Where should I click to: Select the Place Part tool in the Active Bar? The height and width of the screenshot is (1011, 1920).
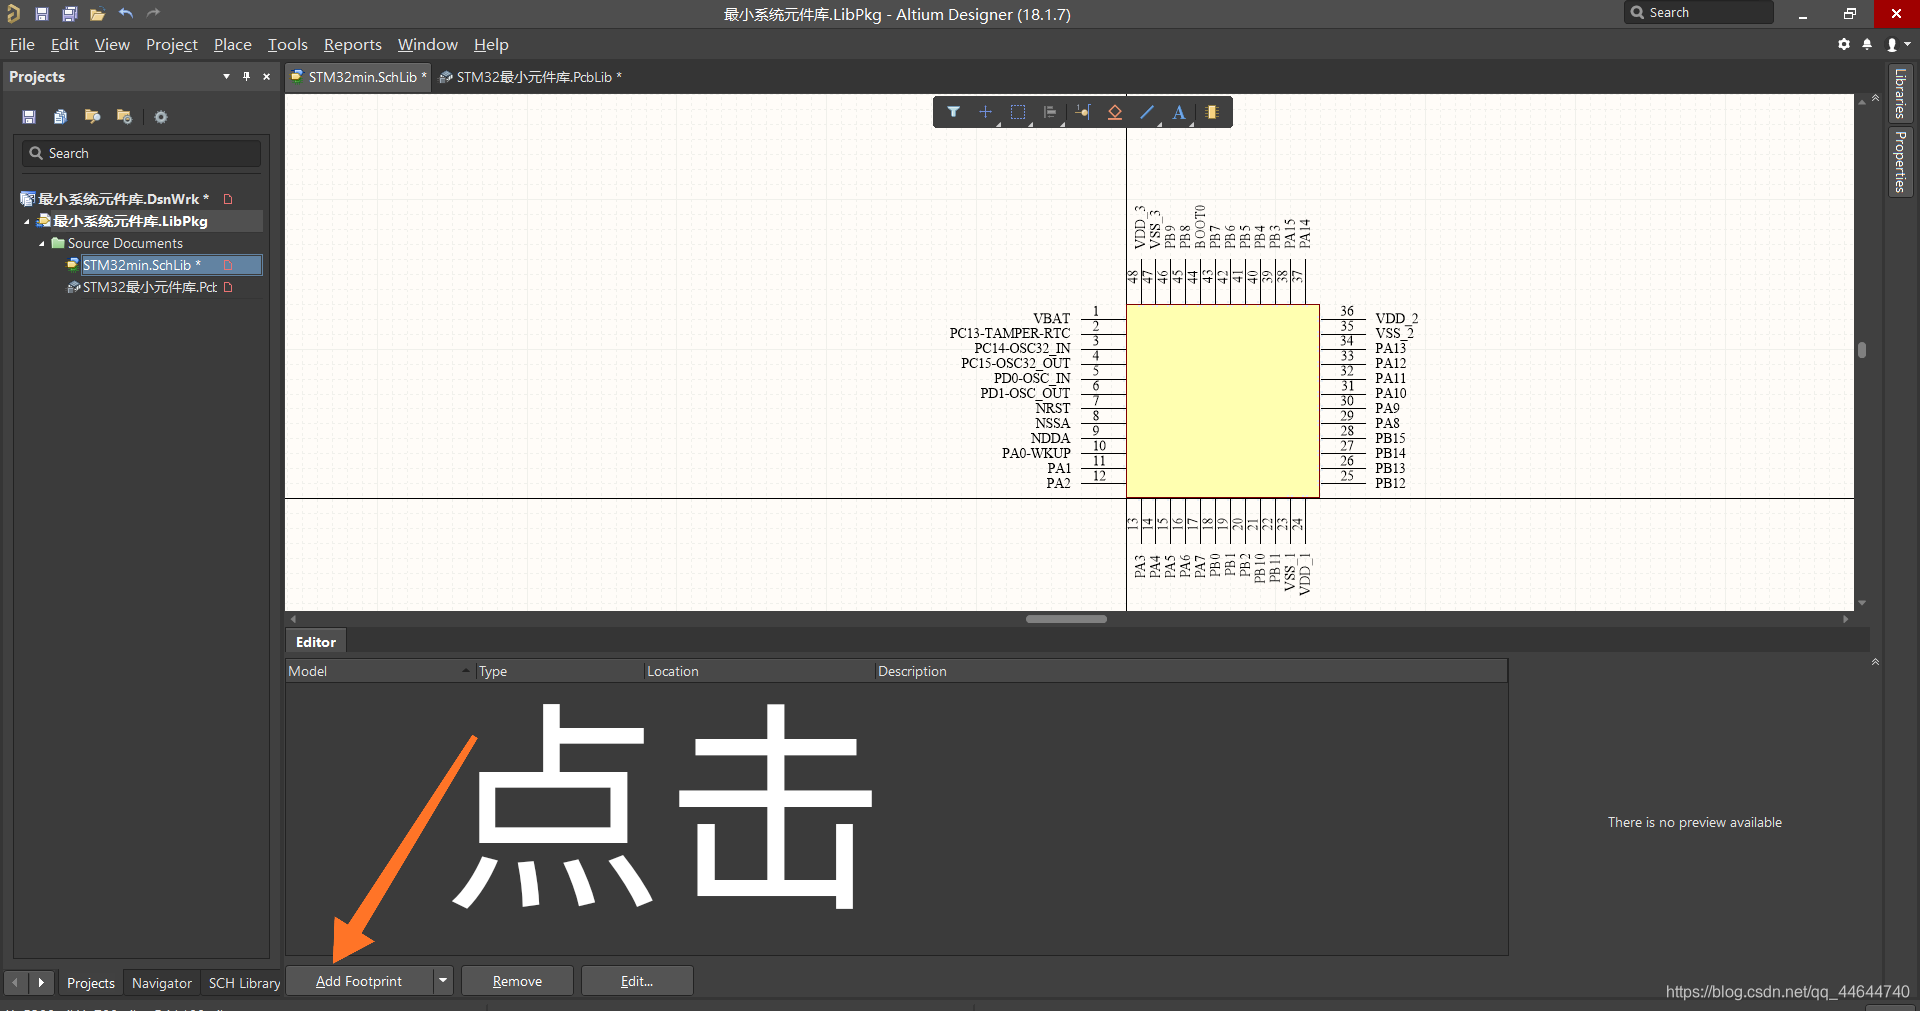pyautogui.click(x=1211, y=112)
